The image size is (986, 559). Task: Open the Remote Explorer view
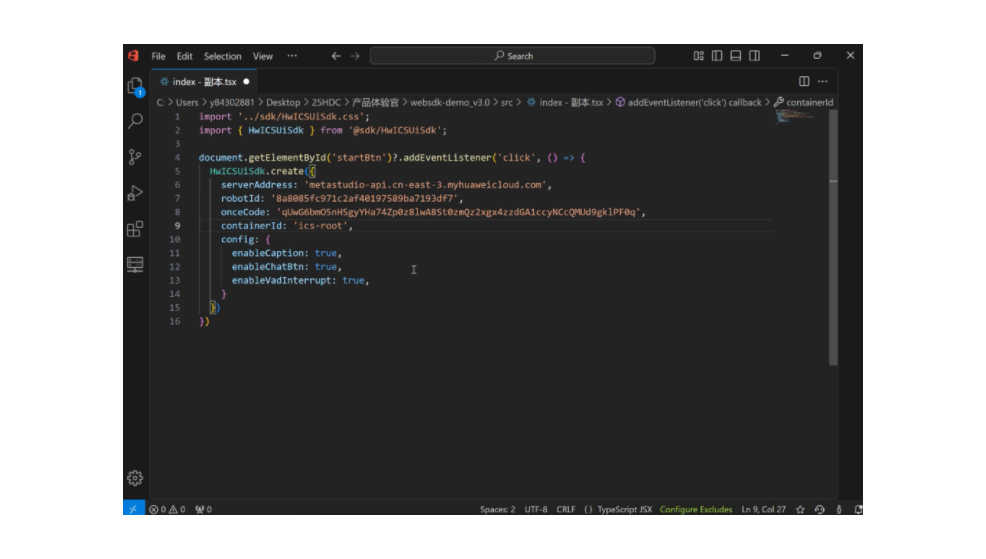(135, 265)
